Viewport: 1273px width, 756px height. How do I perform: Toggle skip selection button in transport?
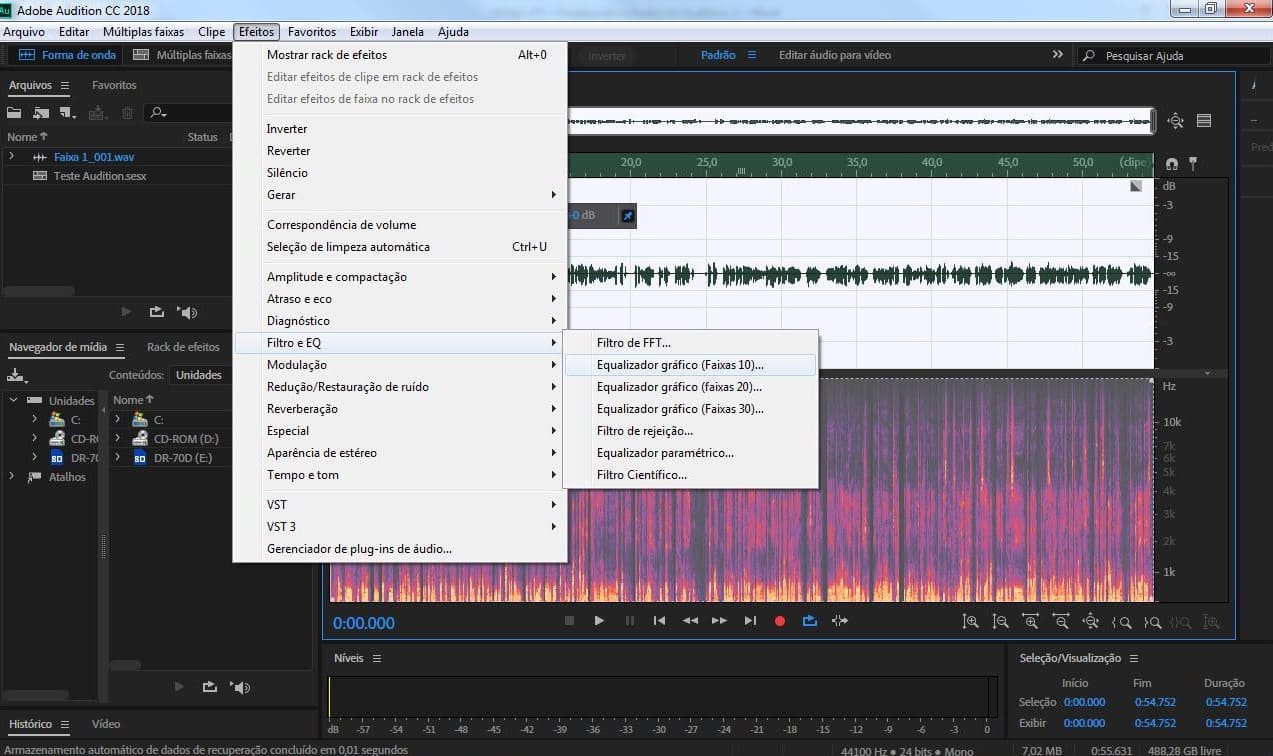[x=840, y=621]
